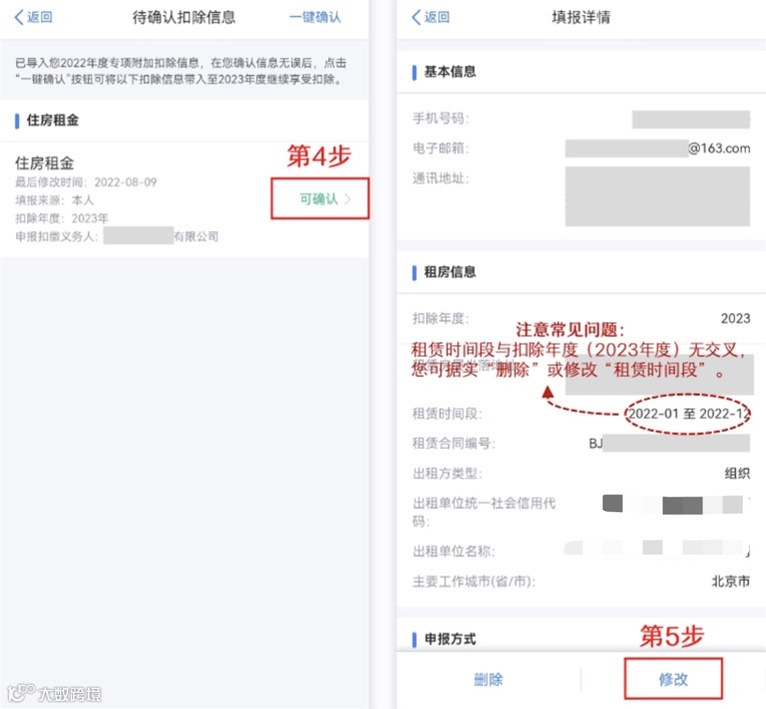Tap the back chevron on 填报详情 screen
This screenshot has width=766, height=709.
tap(416, 17)
